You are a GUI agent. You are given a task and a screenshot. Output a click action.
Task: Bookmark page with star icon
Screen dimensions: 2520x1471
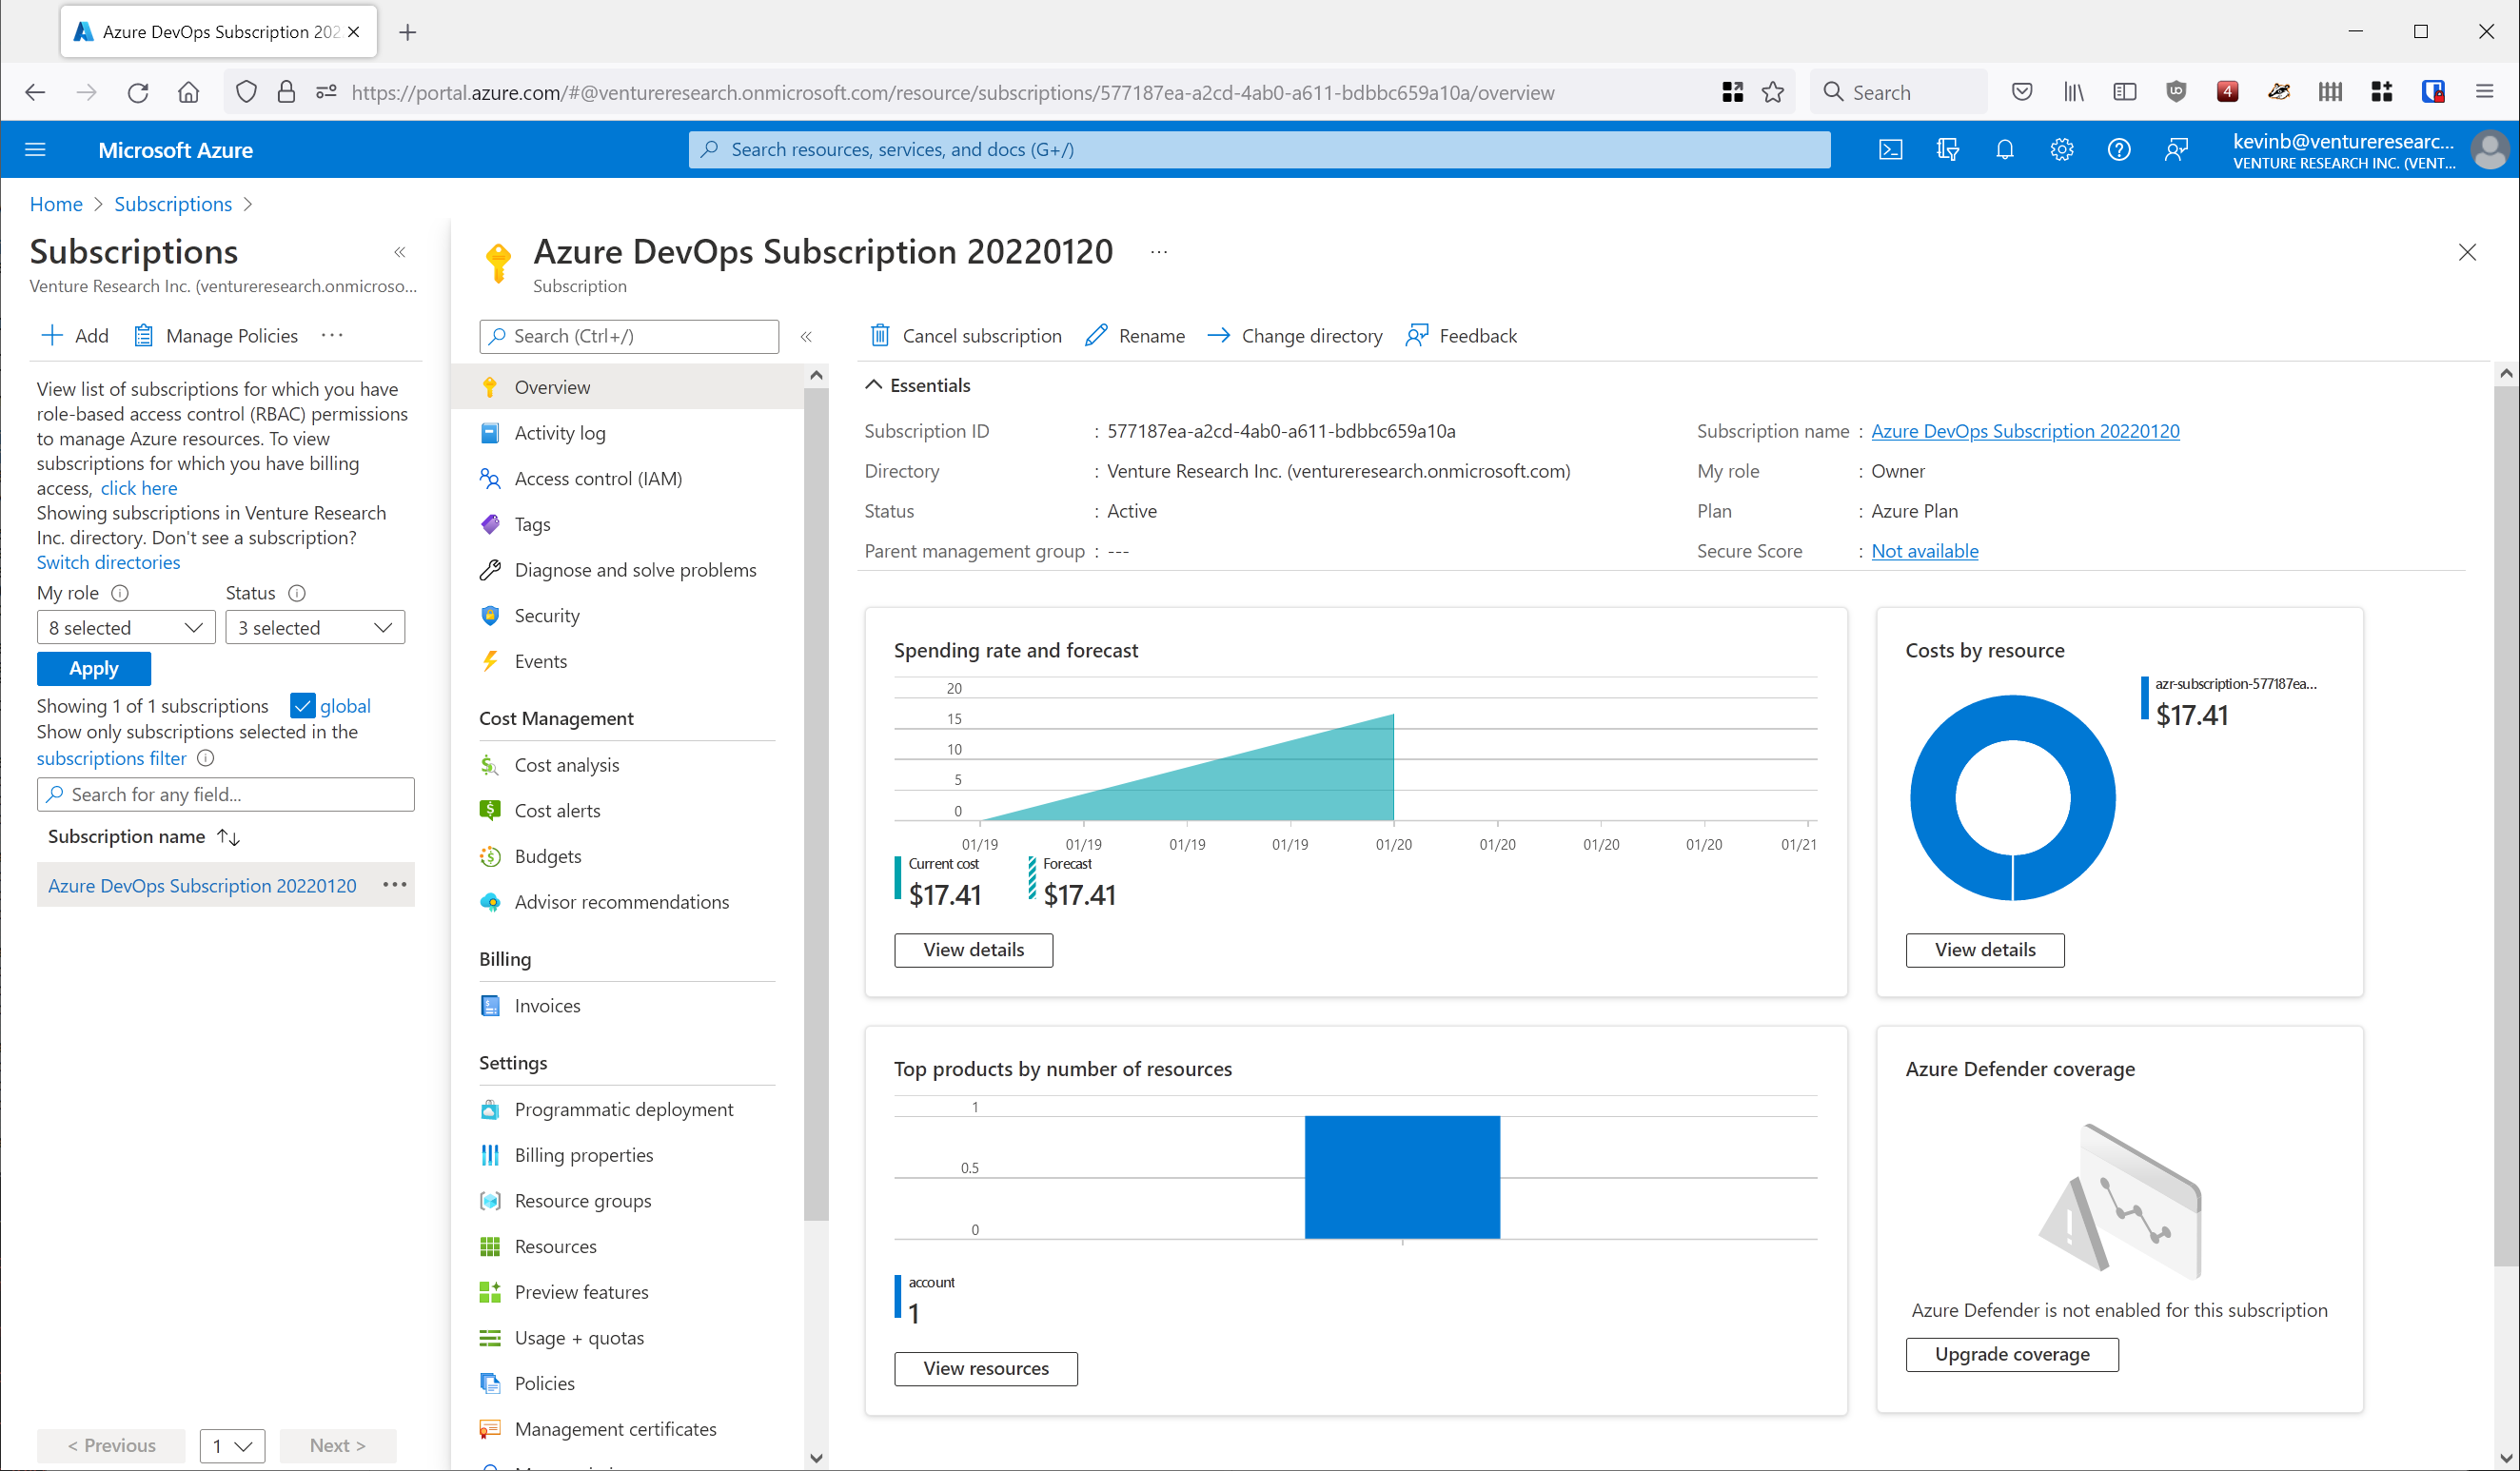pos(1772,92)
